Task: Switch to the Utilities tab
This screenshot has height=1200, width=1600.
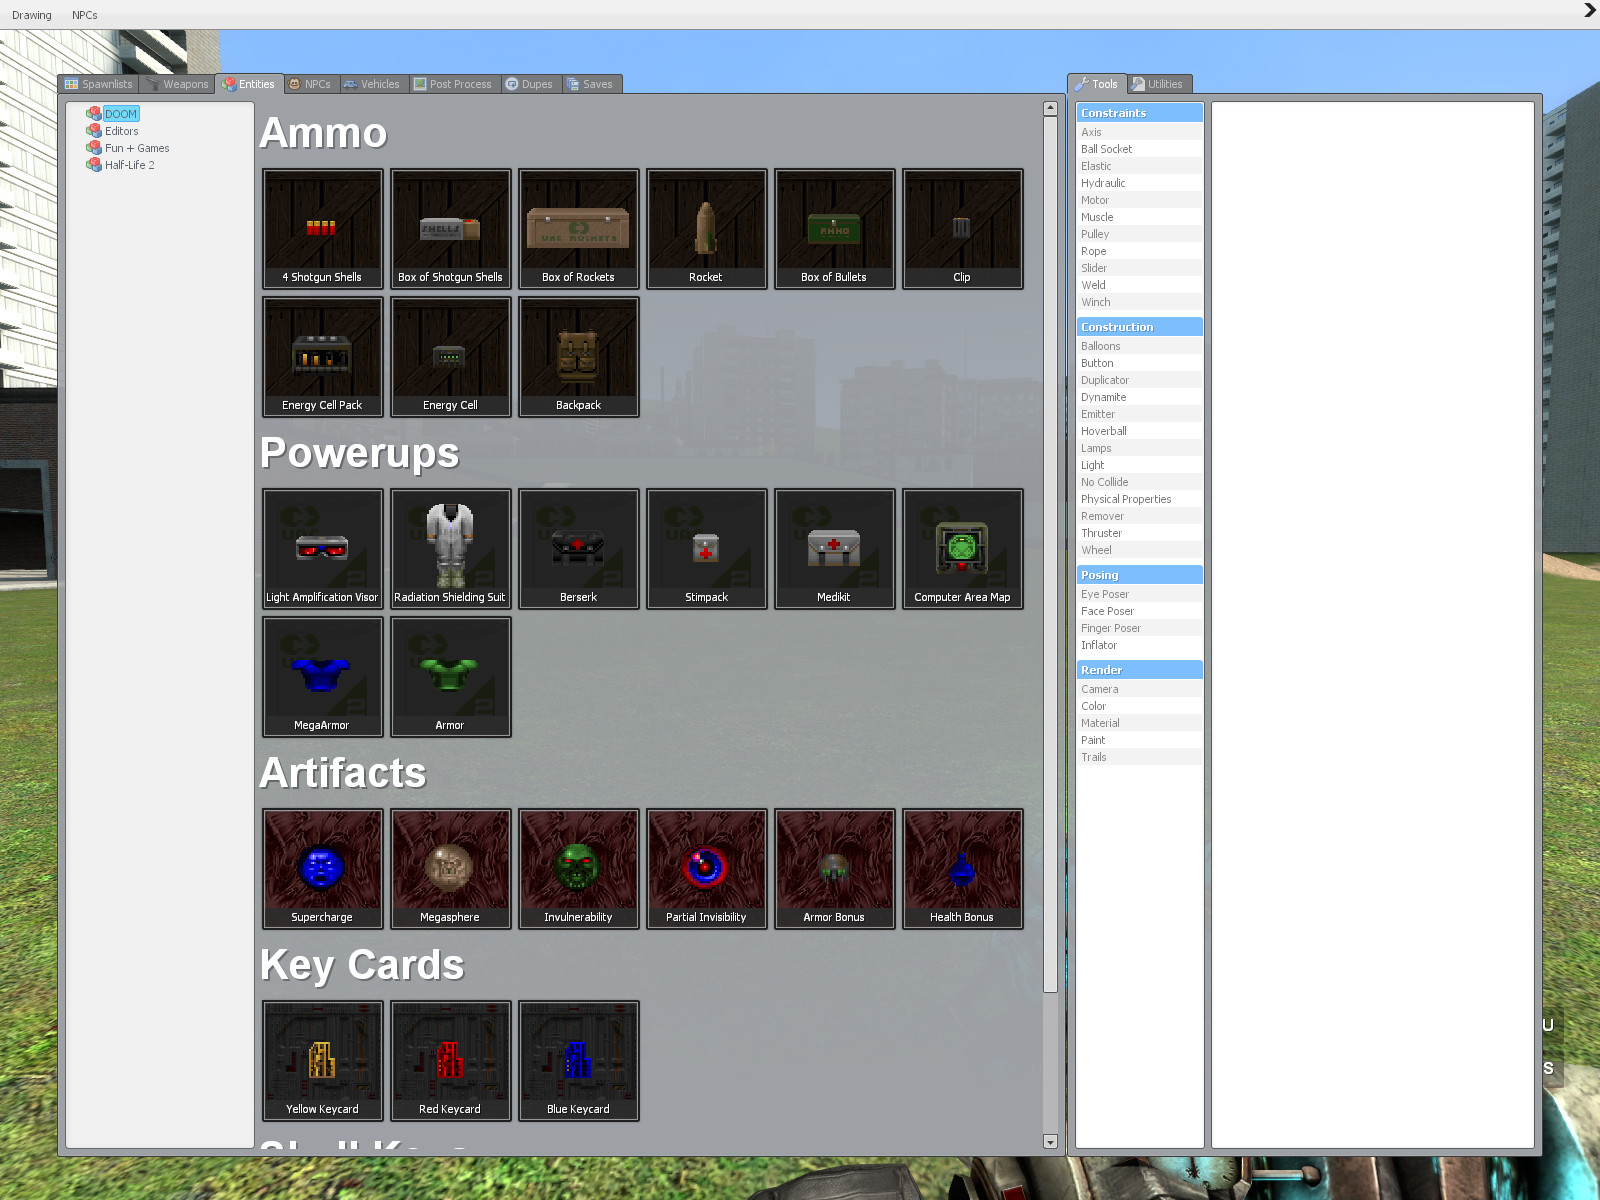Action: (x=1158, y=84)
